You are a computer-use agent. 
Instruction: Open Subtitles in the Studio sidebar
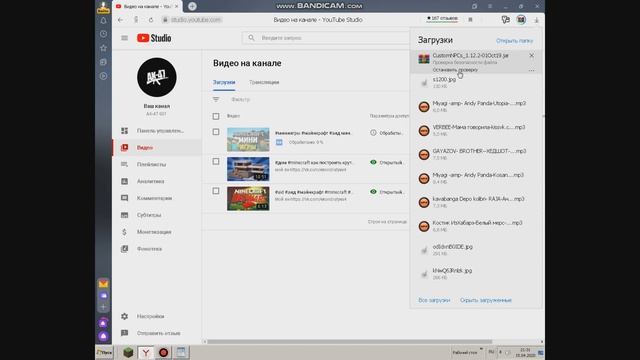tap(157, 215)
